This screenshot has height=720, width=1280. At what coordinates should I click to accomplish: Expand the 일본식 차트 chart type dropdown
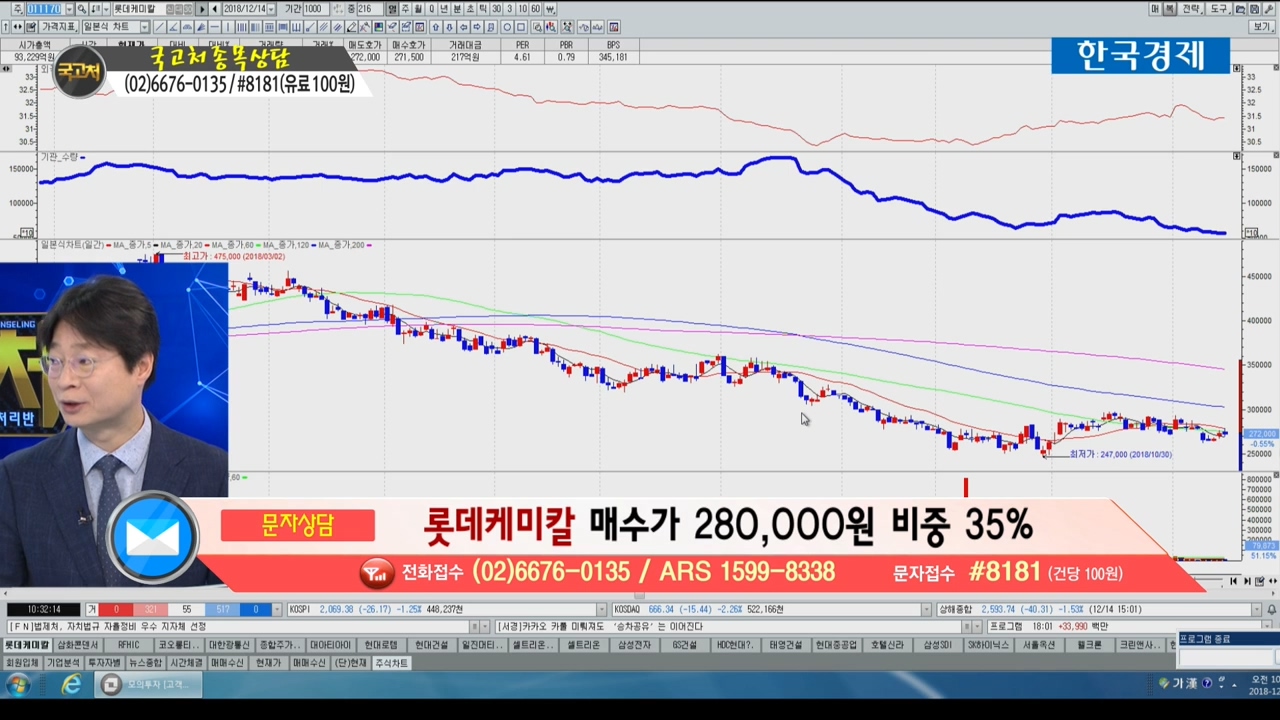[x=145, y=27]
